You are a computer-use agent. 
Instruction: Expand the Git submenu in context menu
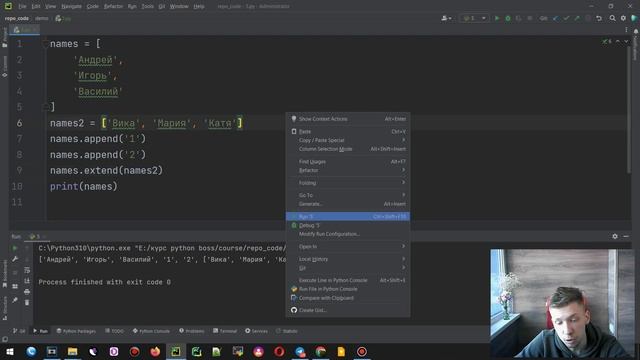(x=348, y=268)
